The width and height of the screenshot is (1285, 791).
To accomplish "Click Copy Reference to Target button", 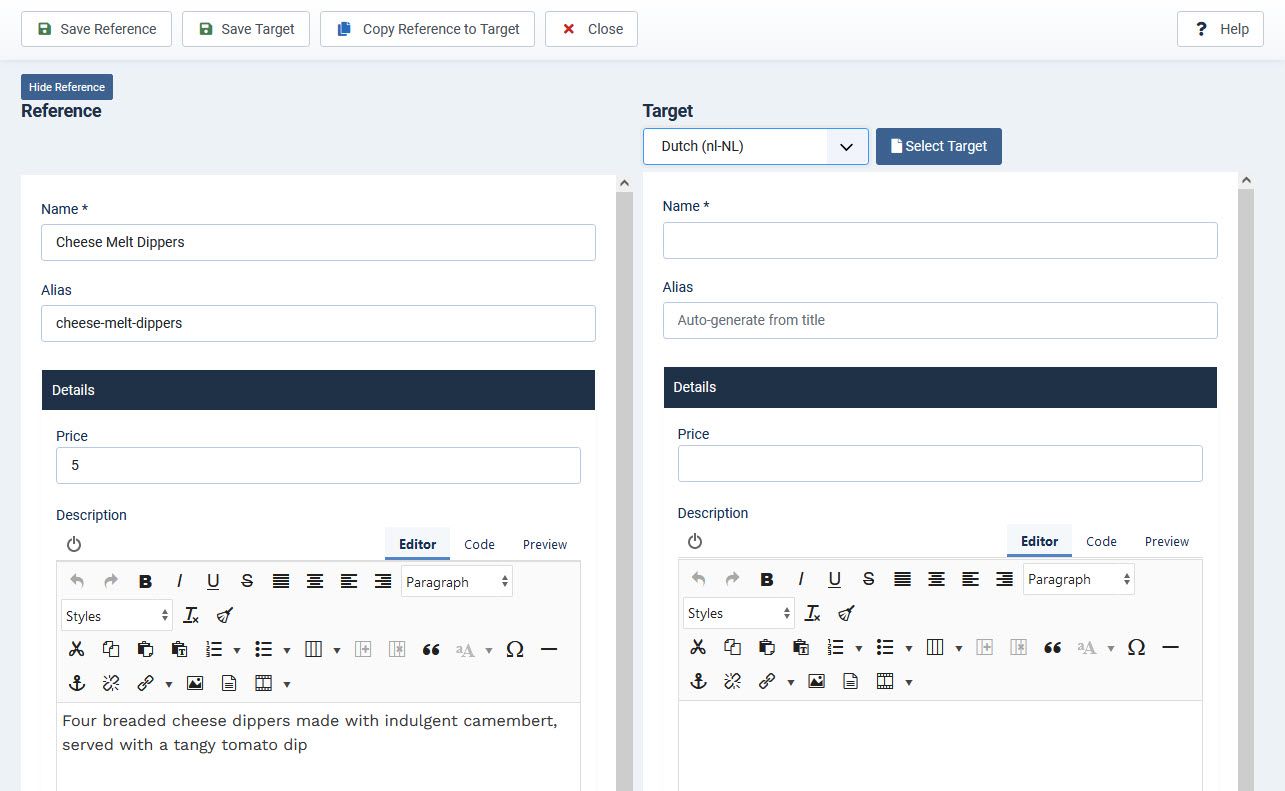I will [x=427, y=29].
